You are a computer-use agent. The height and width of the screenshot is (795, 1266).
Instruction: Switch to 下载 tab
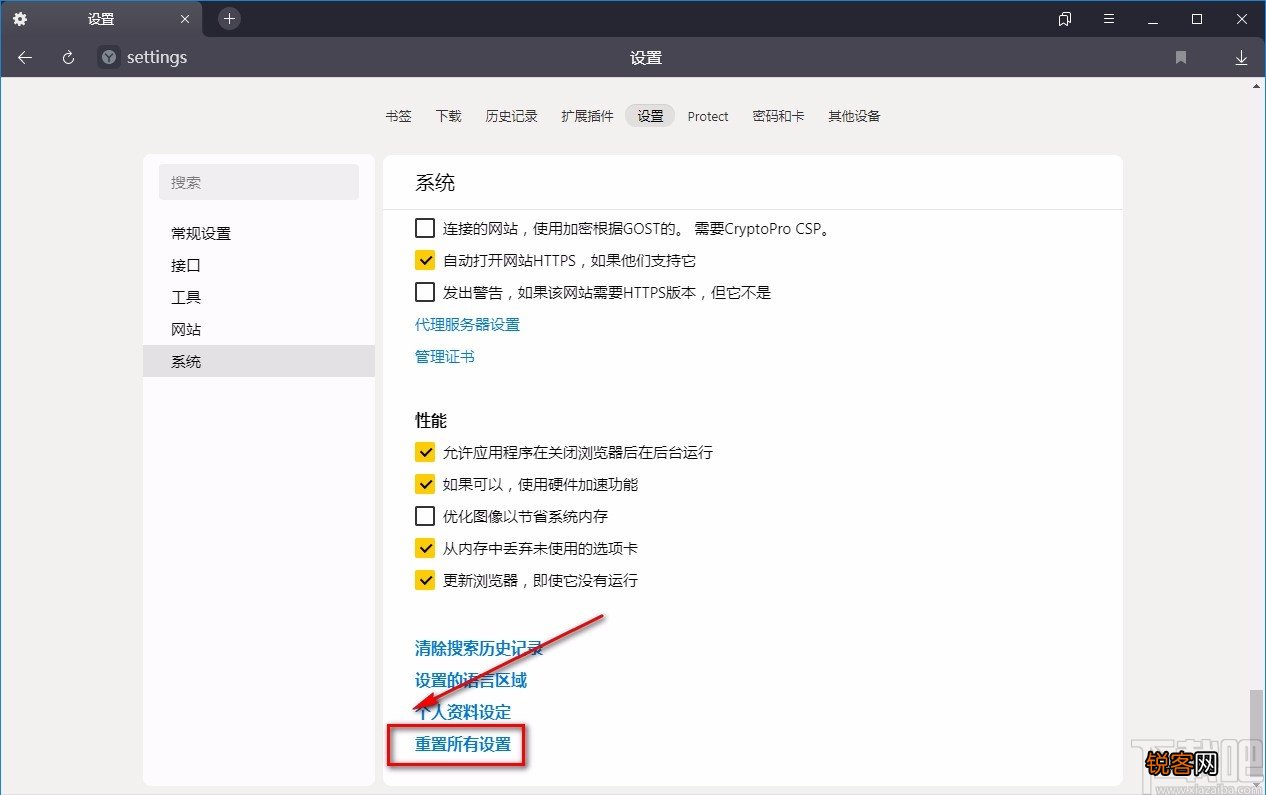coord(448,116)
